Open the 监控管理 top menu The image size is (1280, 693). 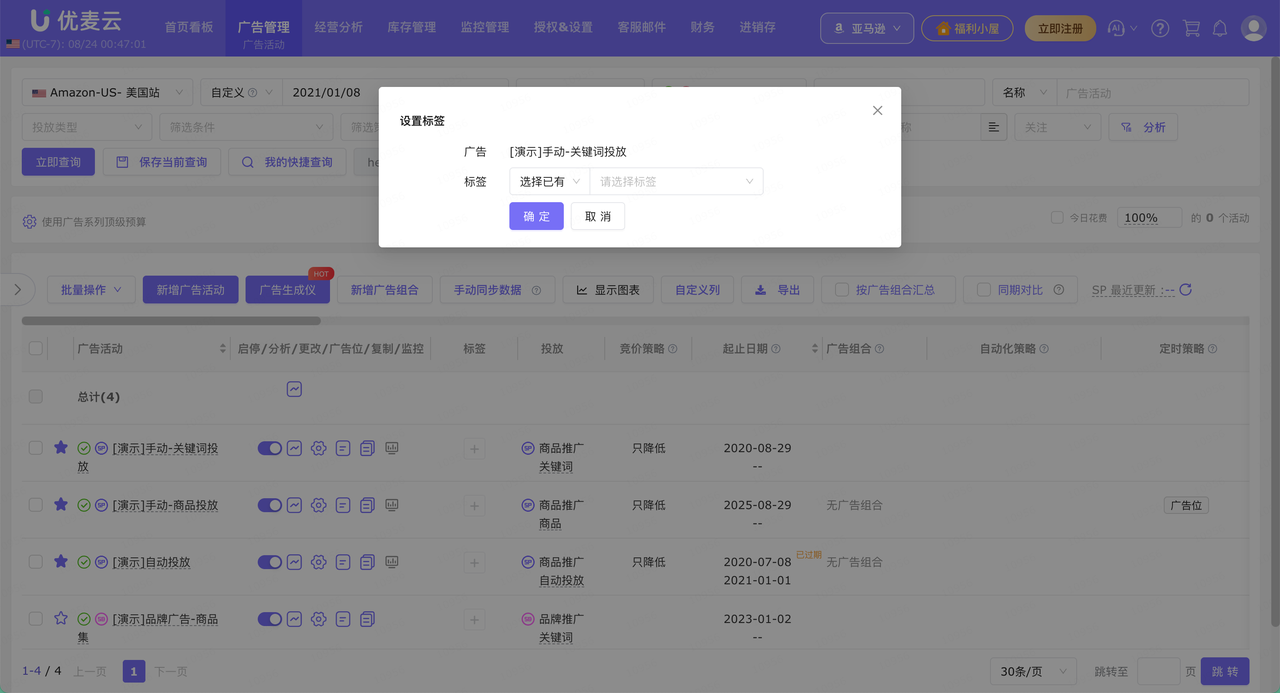tap(485, 27)
